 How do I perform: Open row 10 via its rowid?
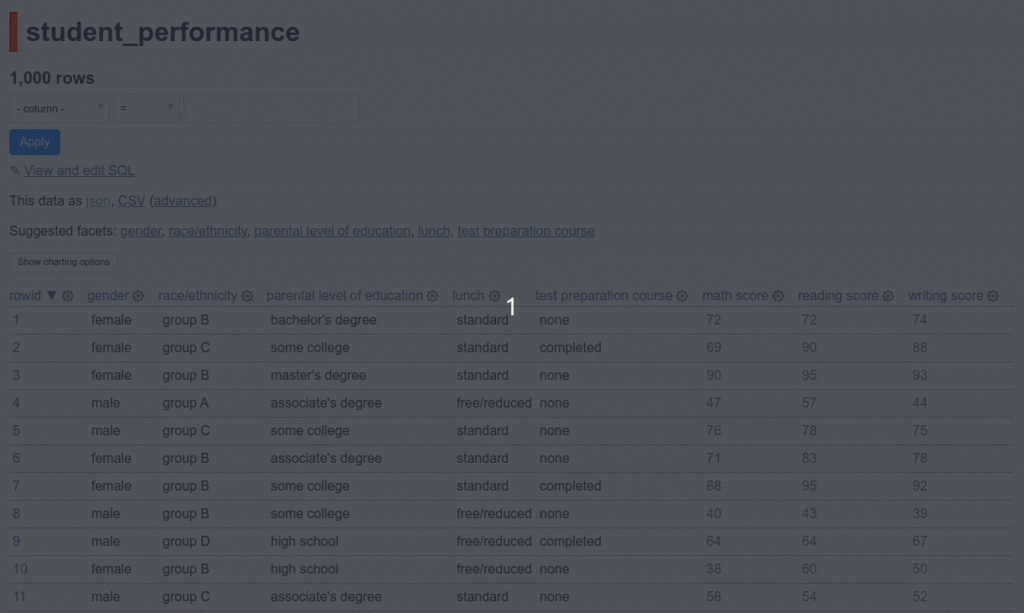[x=20, y=569]
